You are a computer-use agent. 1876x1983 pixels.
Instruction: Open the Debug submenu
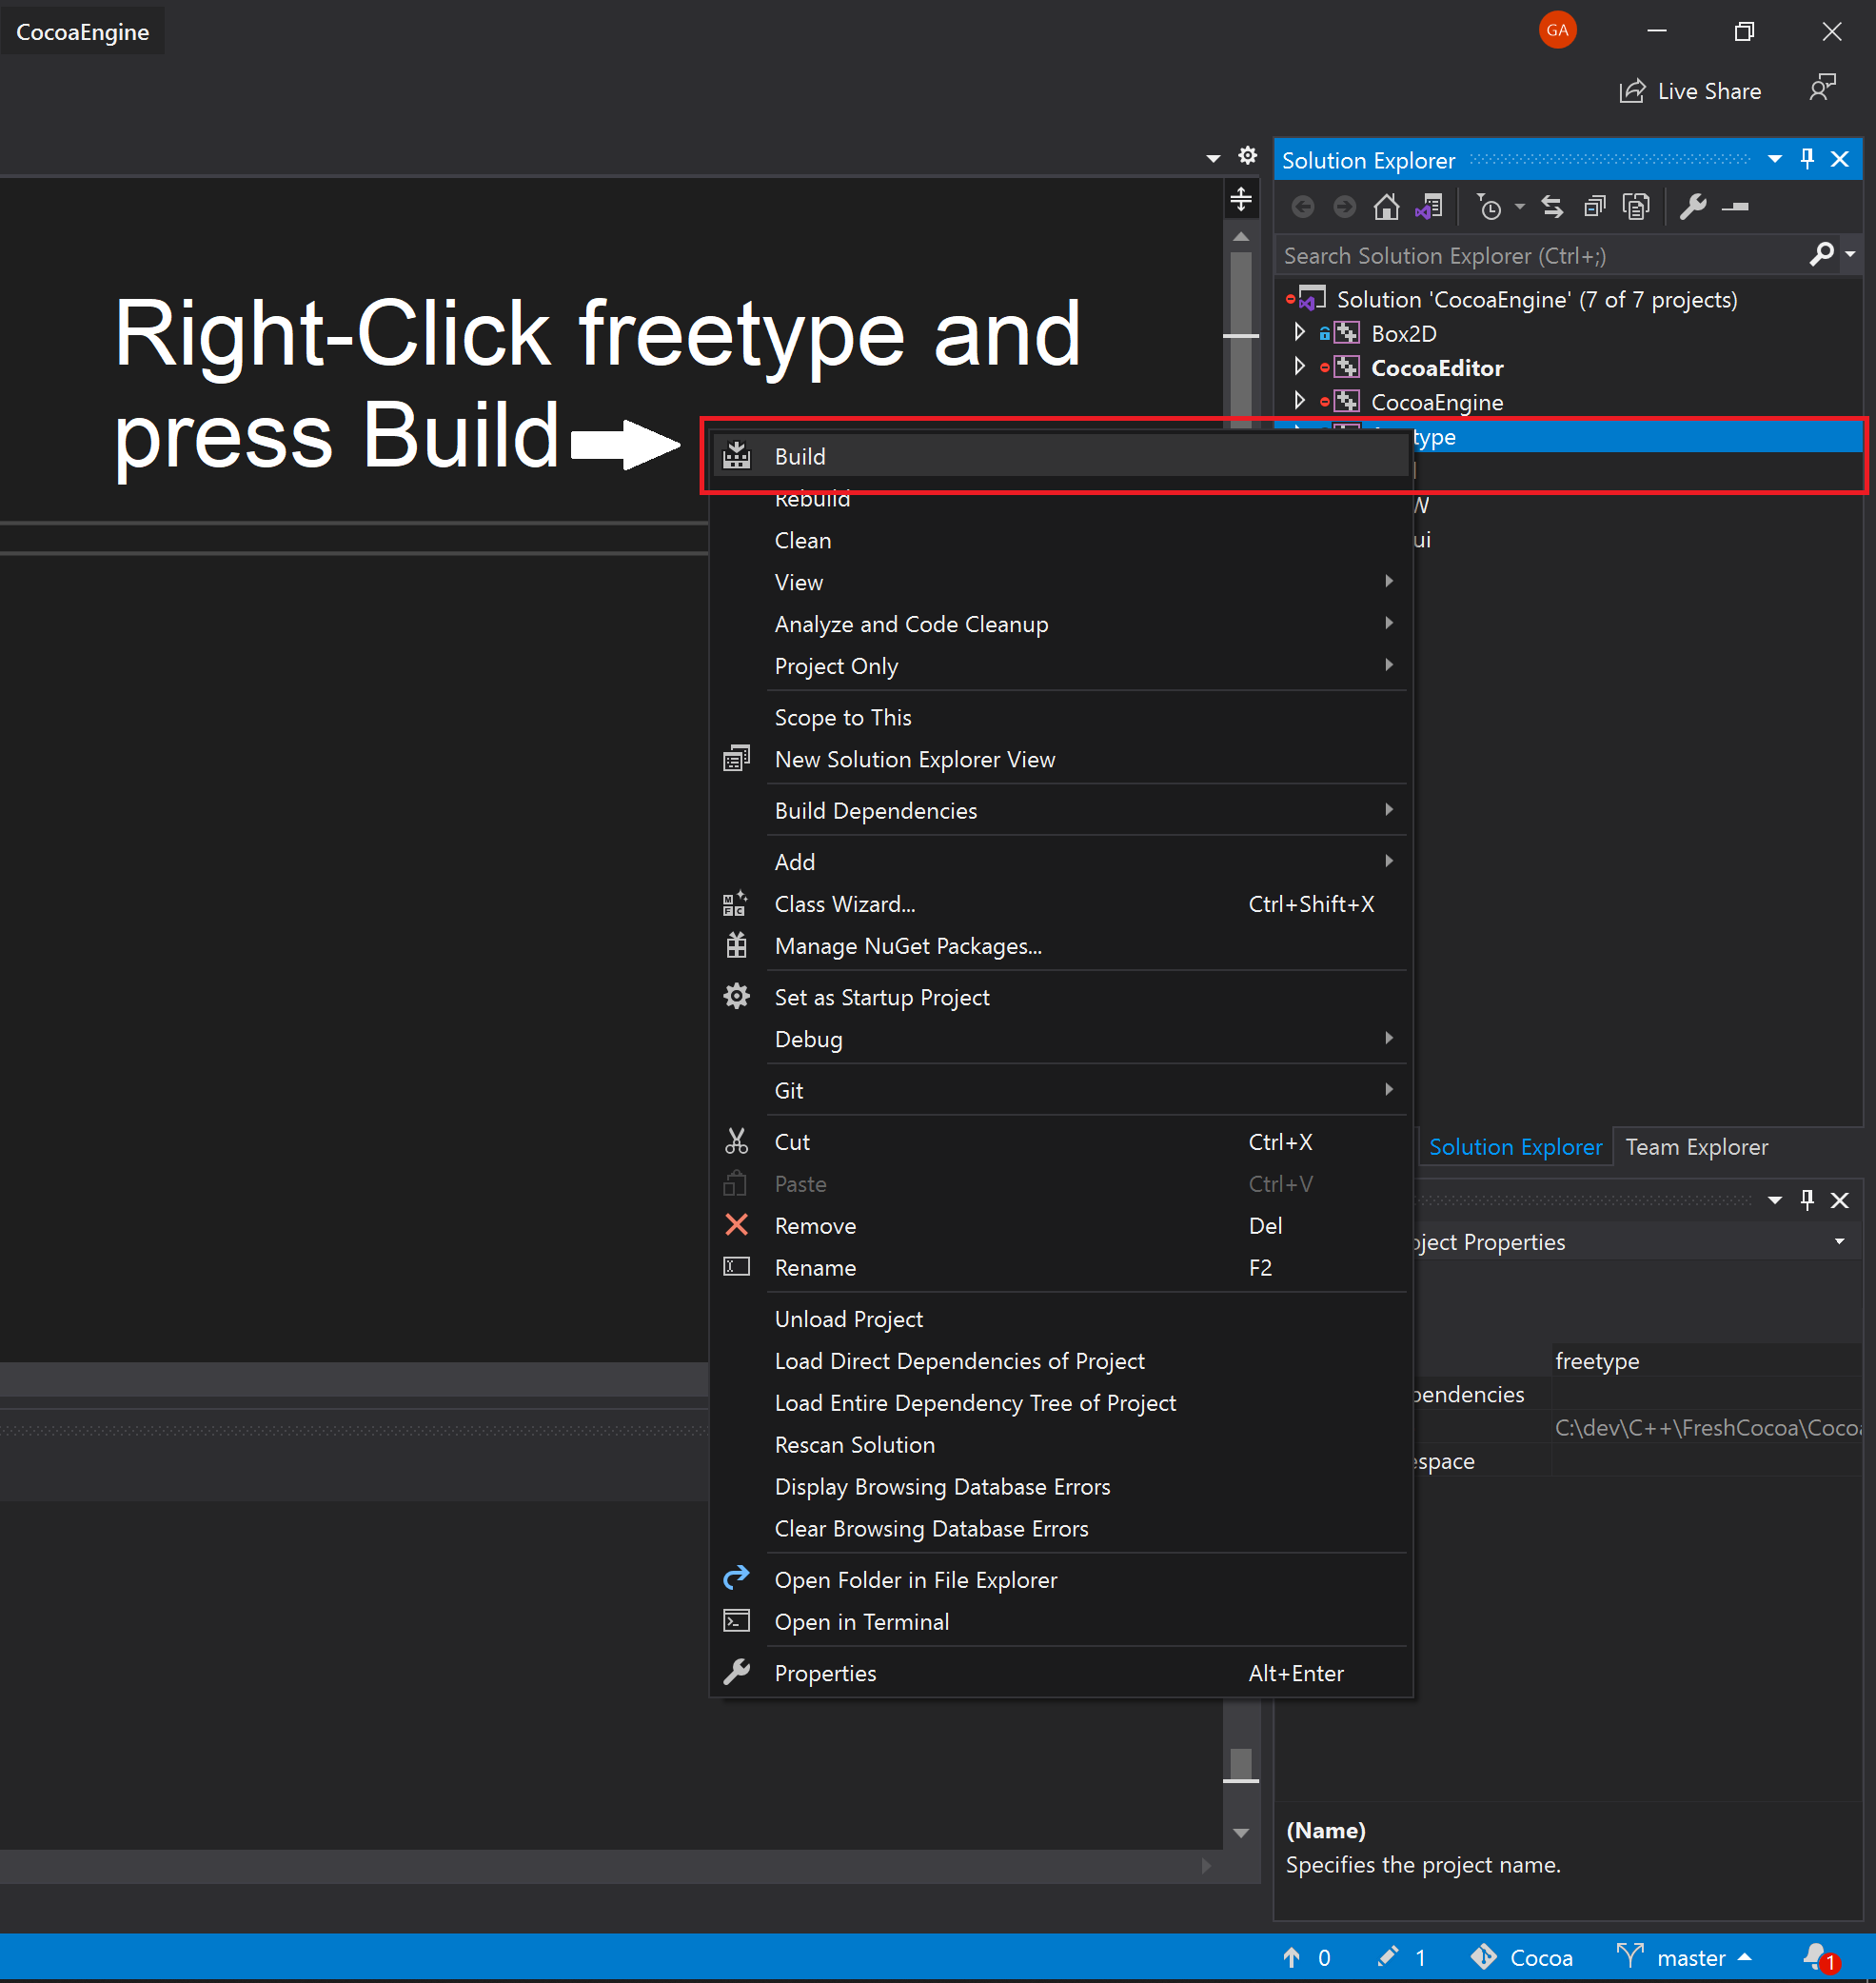[x=1059, y=1039]
